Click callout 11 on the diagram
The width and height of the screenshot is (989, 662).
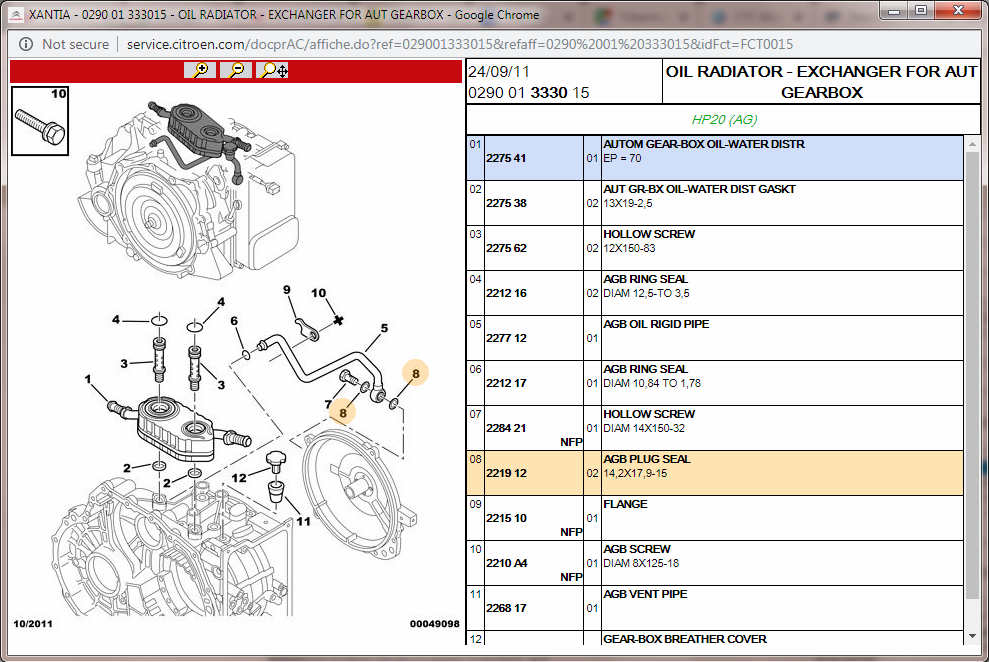(303, 521)
